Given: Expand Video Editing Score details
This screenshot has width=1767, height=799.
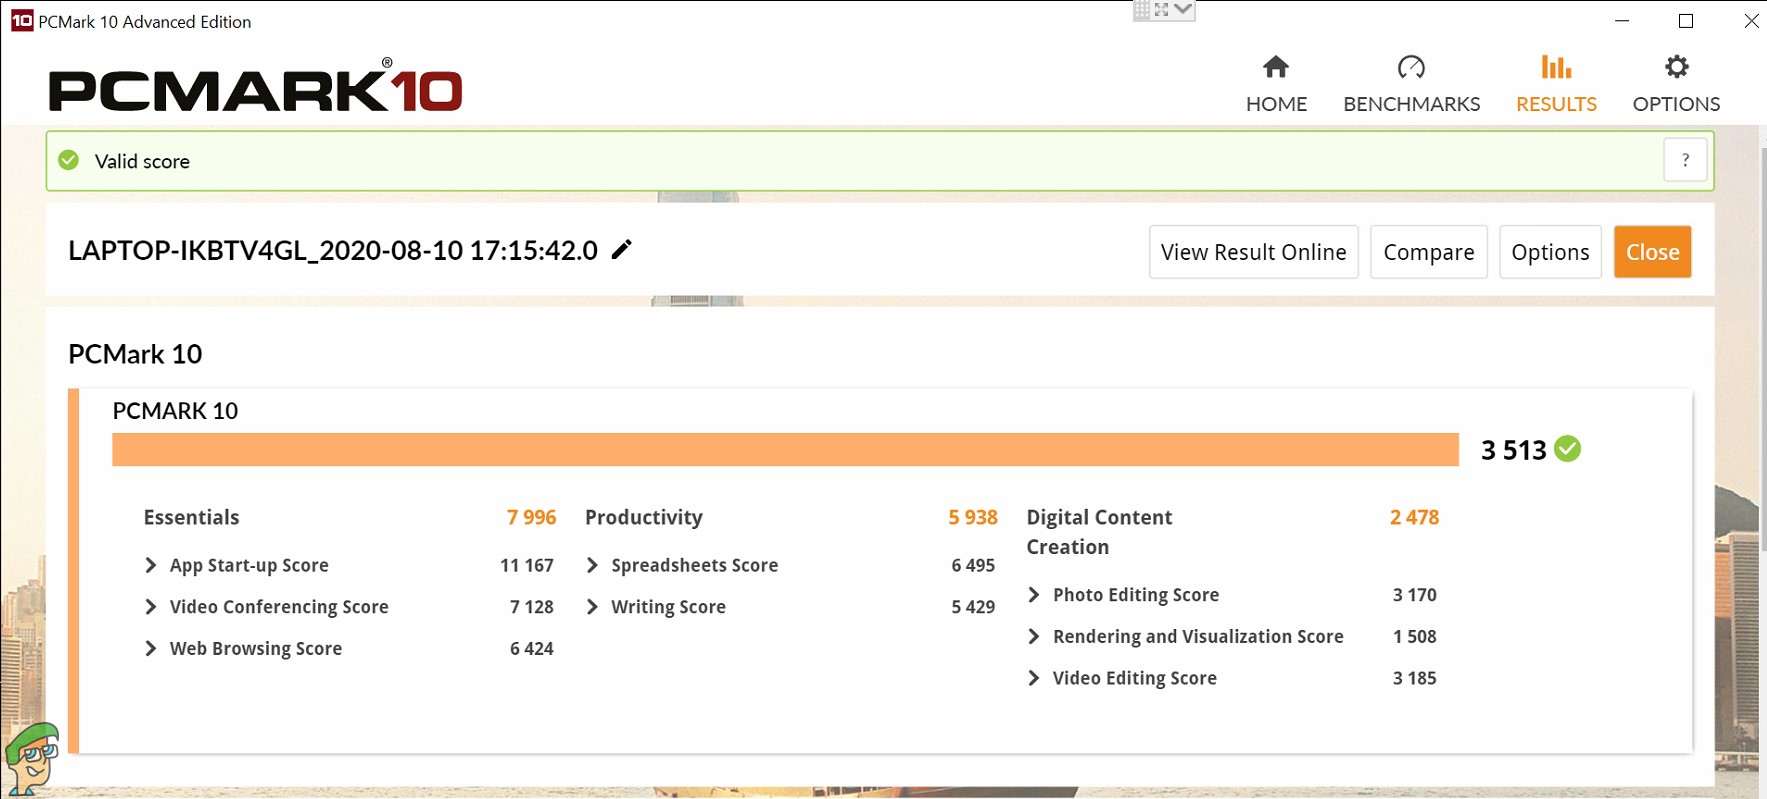Looking at the screenshot, I should click(x=1034, y=678).
